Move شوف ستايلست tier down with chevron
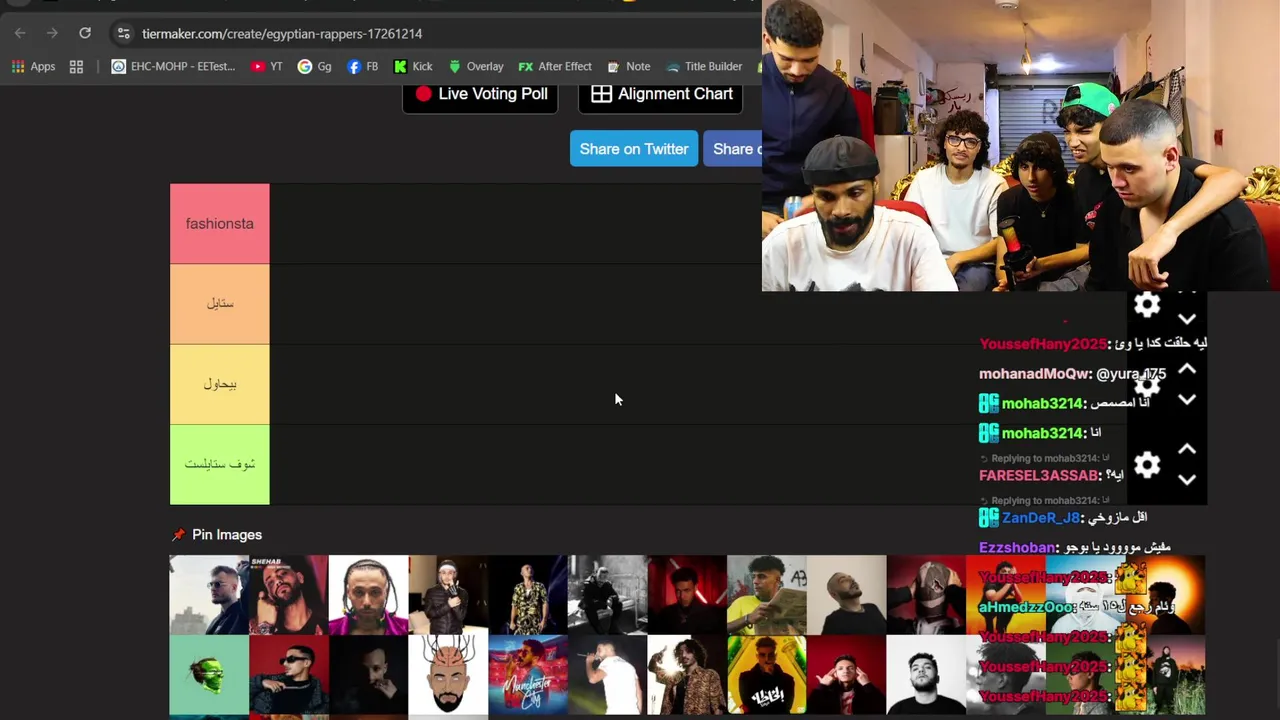The height and width of the screenshot is (720, 1280). tap(1187, 480)
